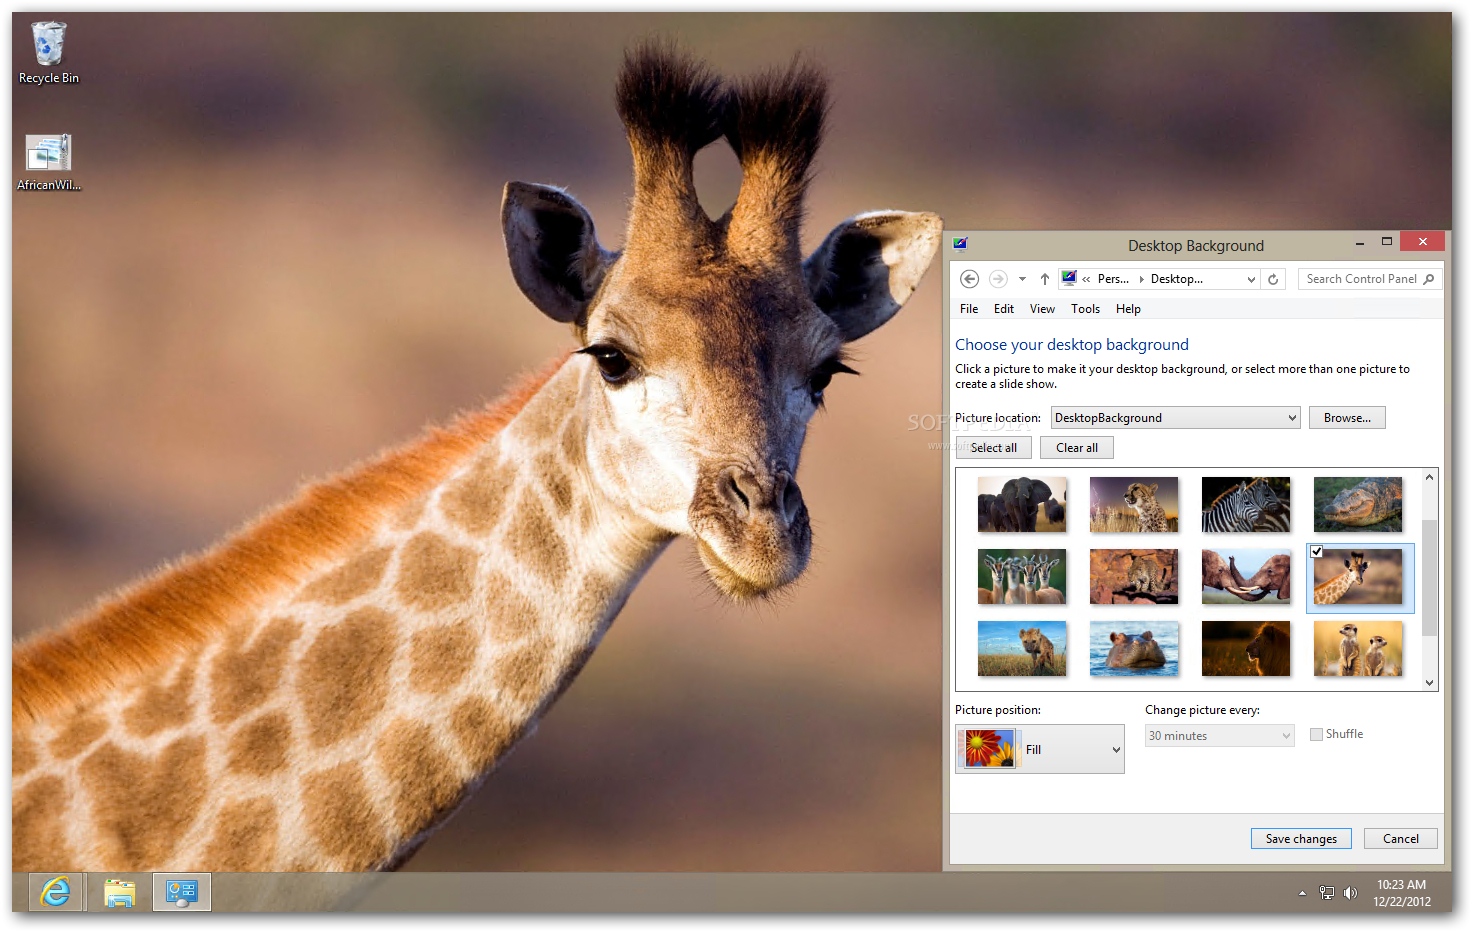
Task: Go up one level with the Up arrow
Action: 1045,279
